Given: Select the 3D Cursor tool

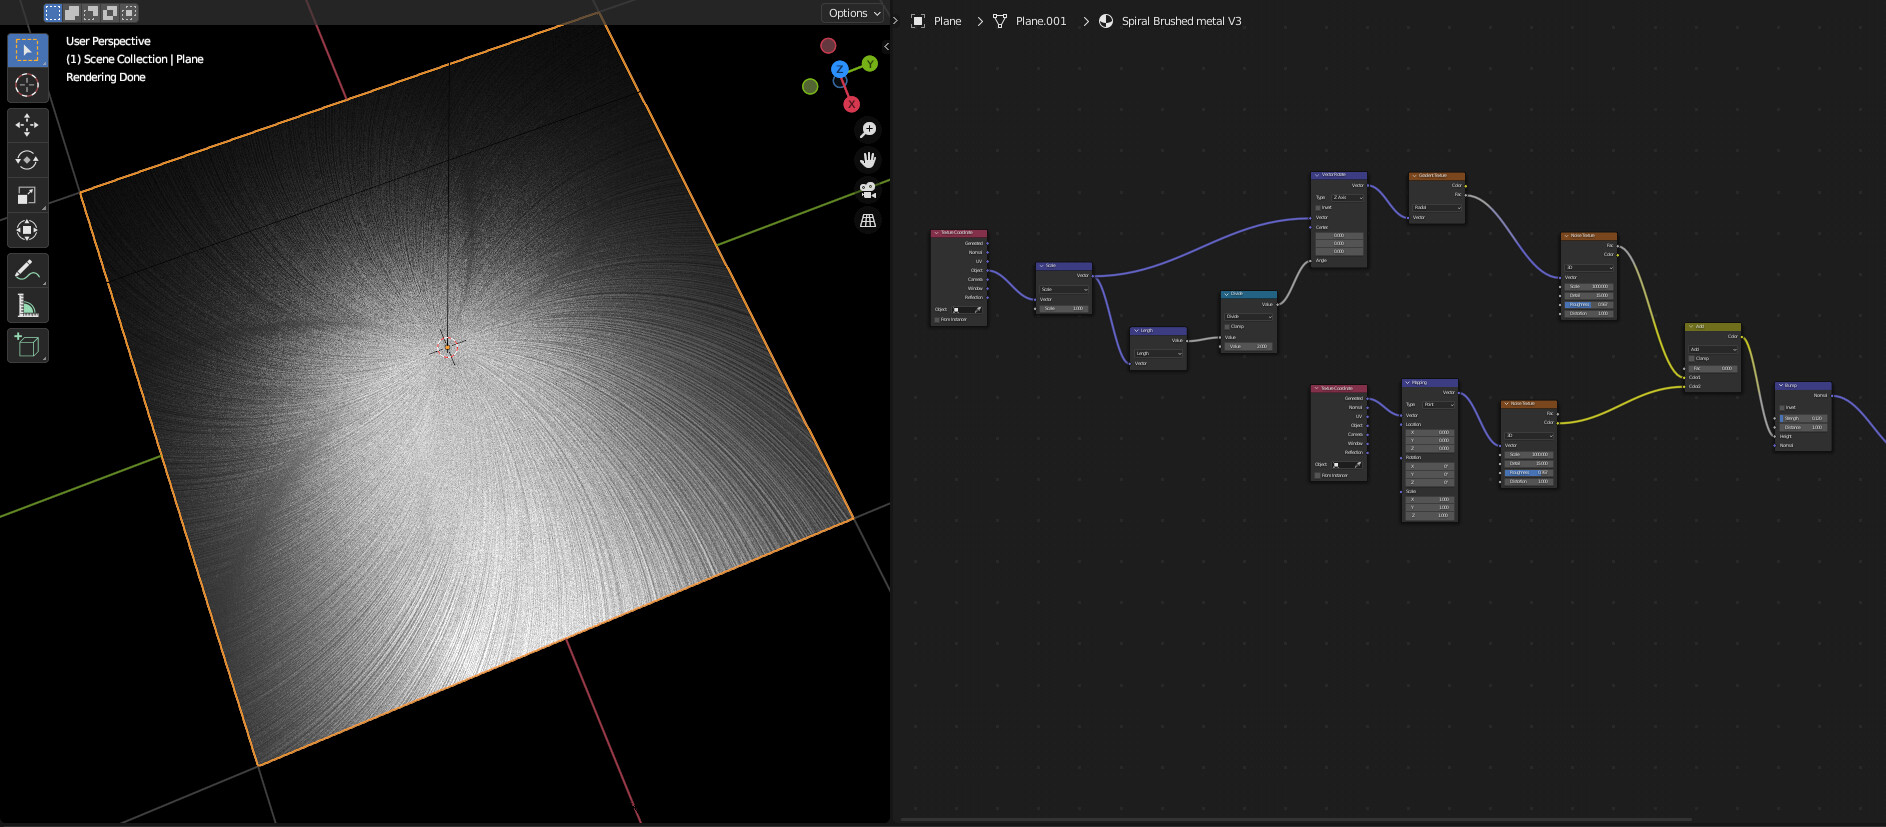Looking at the screenshot, I should pyautogui.click(x=27, y=85).
